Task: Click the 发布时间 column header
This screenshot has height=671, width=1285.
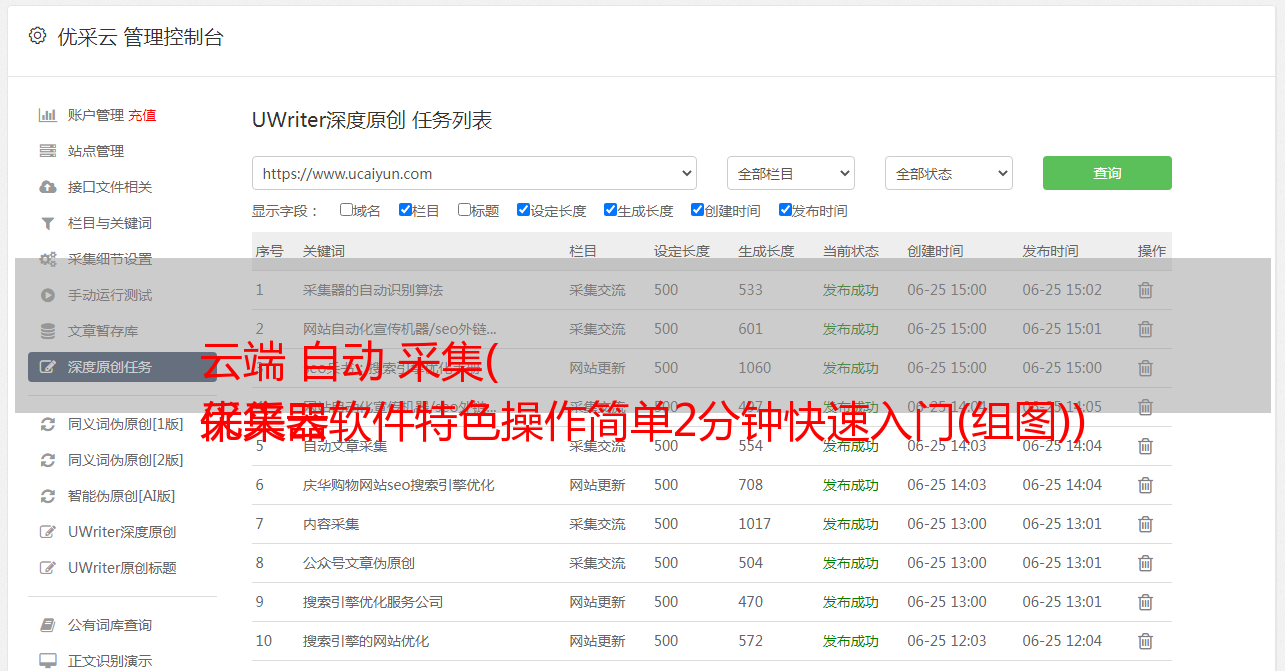Action: tap(1050, 251)
